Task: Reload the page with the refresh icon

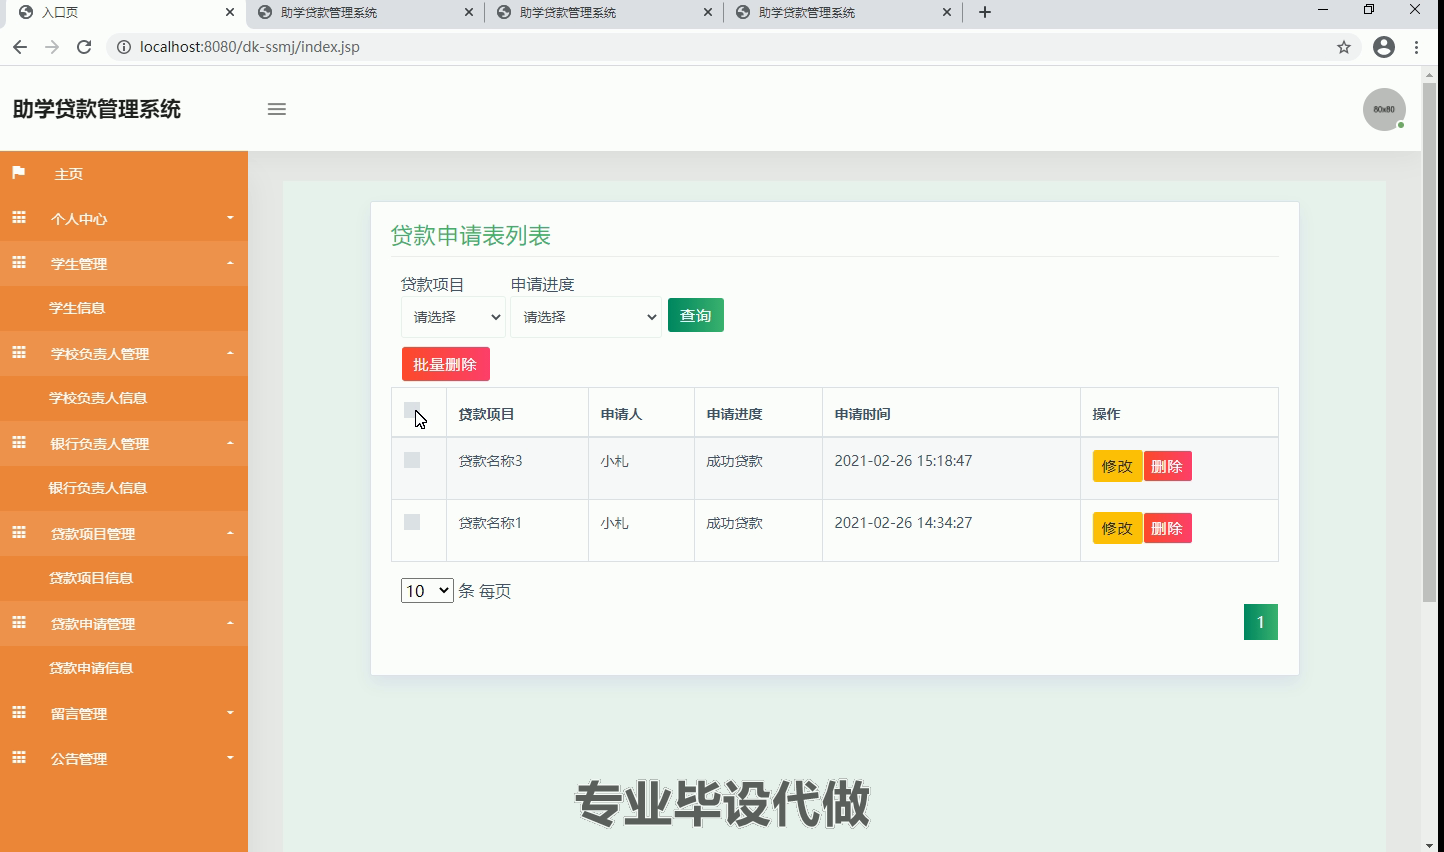Action: tap(84, 47)
